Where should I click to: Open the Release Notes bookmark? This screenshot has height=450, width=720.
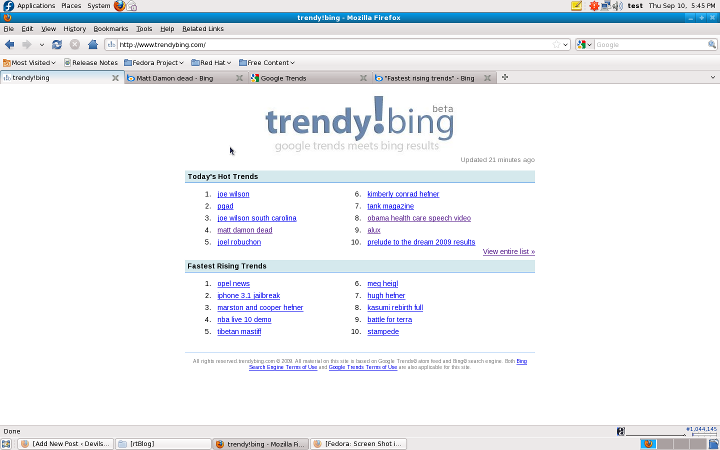[x=91, y=62]
